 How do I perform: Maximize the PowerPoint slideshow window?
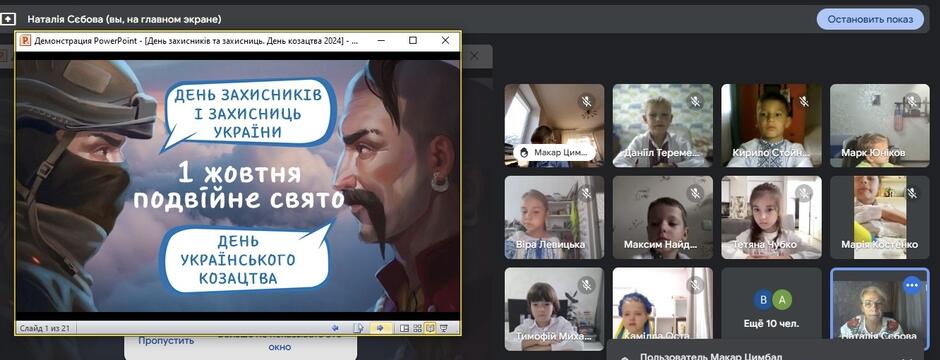pyautogui.click(x=412, y=41)
